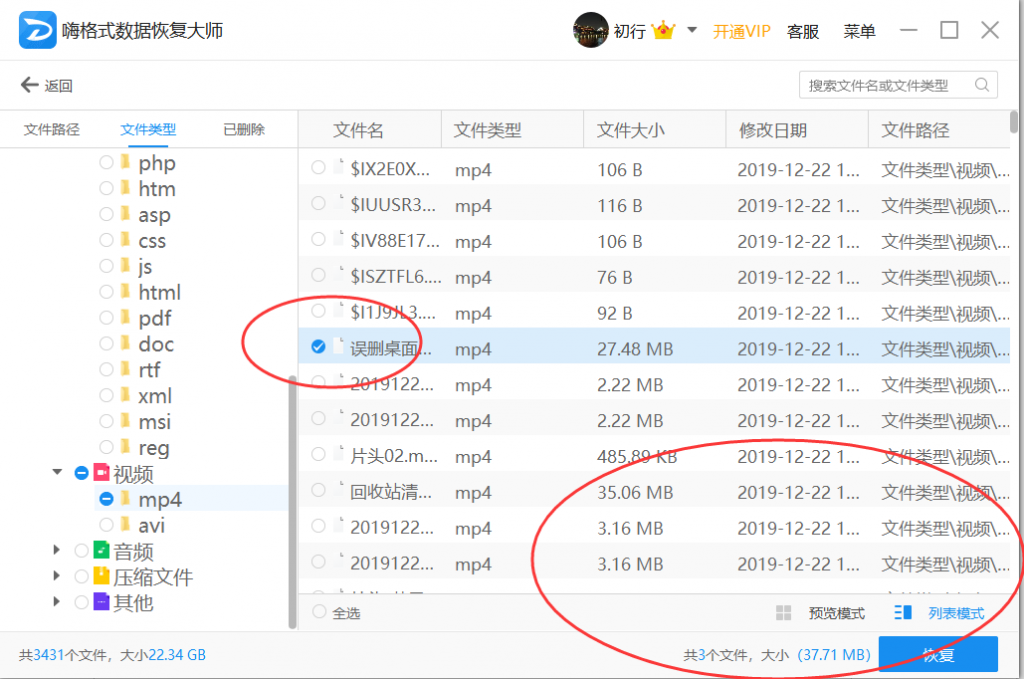Image resolution: width=1024 pixels, height=679 pixels.
Task: Select the 片头02.m... file checkbox
Action: [318, 454]
